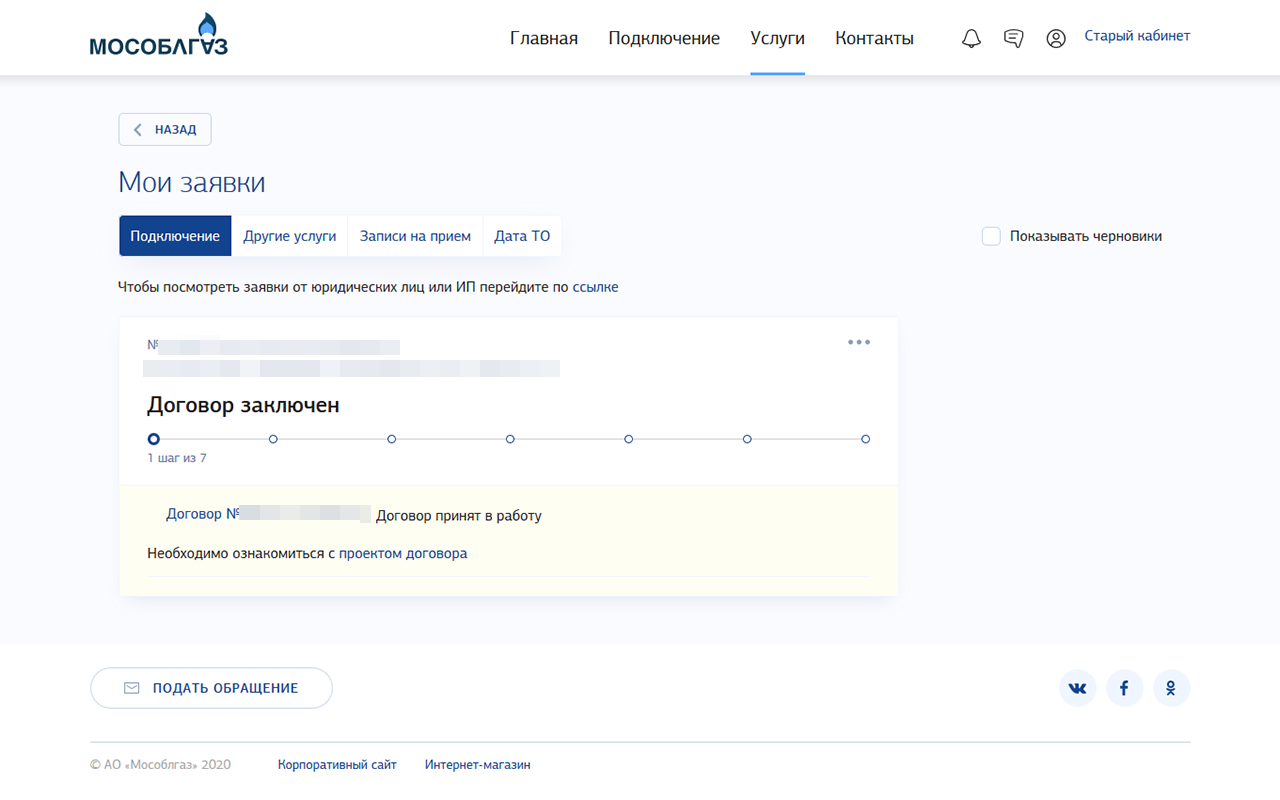Click first step marker on progress line
This screenshot has height=800, width=1280.
(x=153, y=439)
